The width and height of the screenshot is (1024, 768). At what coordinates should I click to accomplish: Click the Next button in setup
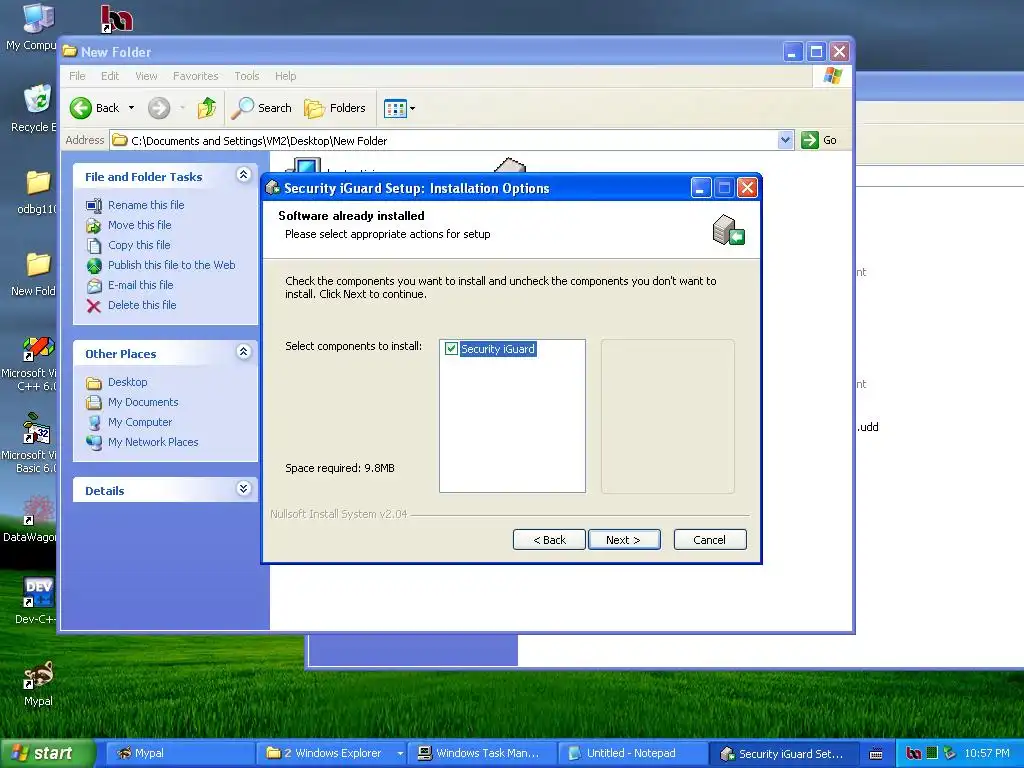(624, 539)
